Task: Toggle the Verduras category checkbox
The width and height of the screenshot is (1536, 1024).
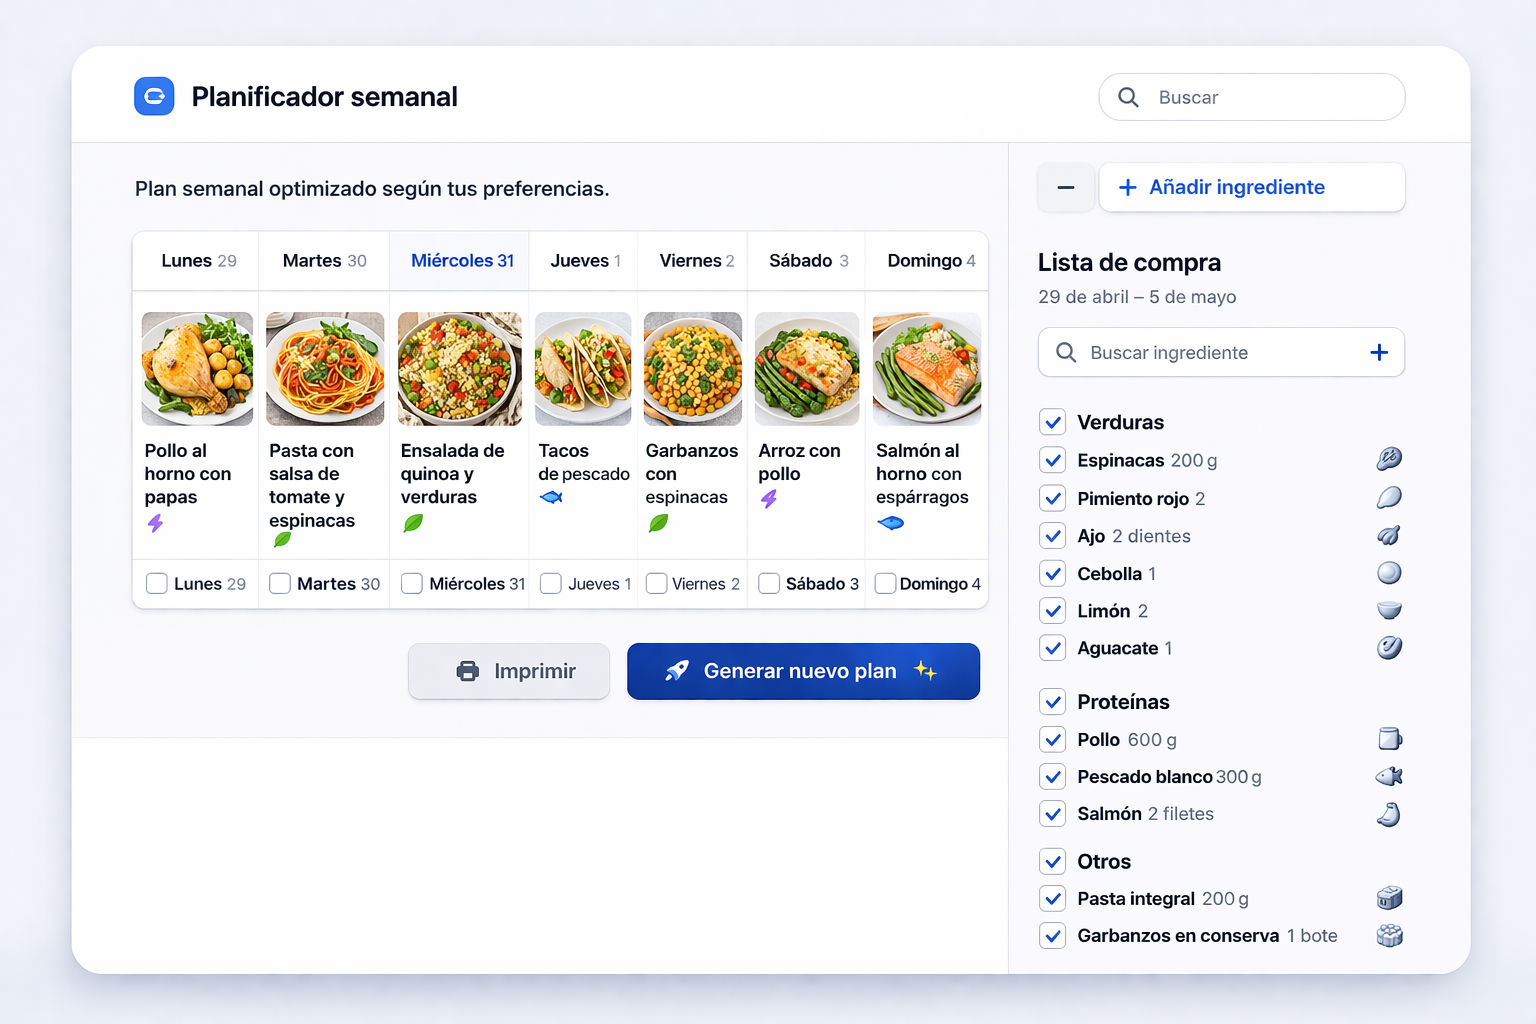Action: coord(1052,422)
